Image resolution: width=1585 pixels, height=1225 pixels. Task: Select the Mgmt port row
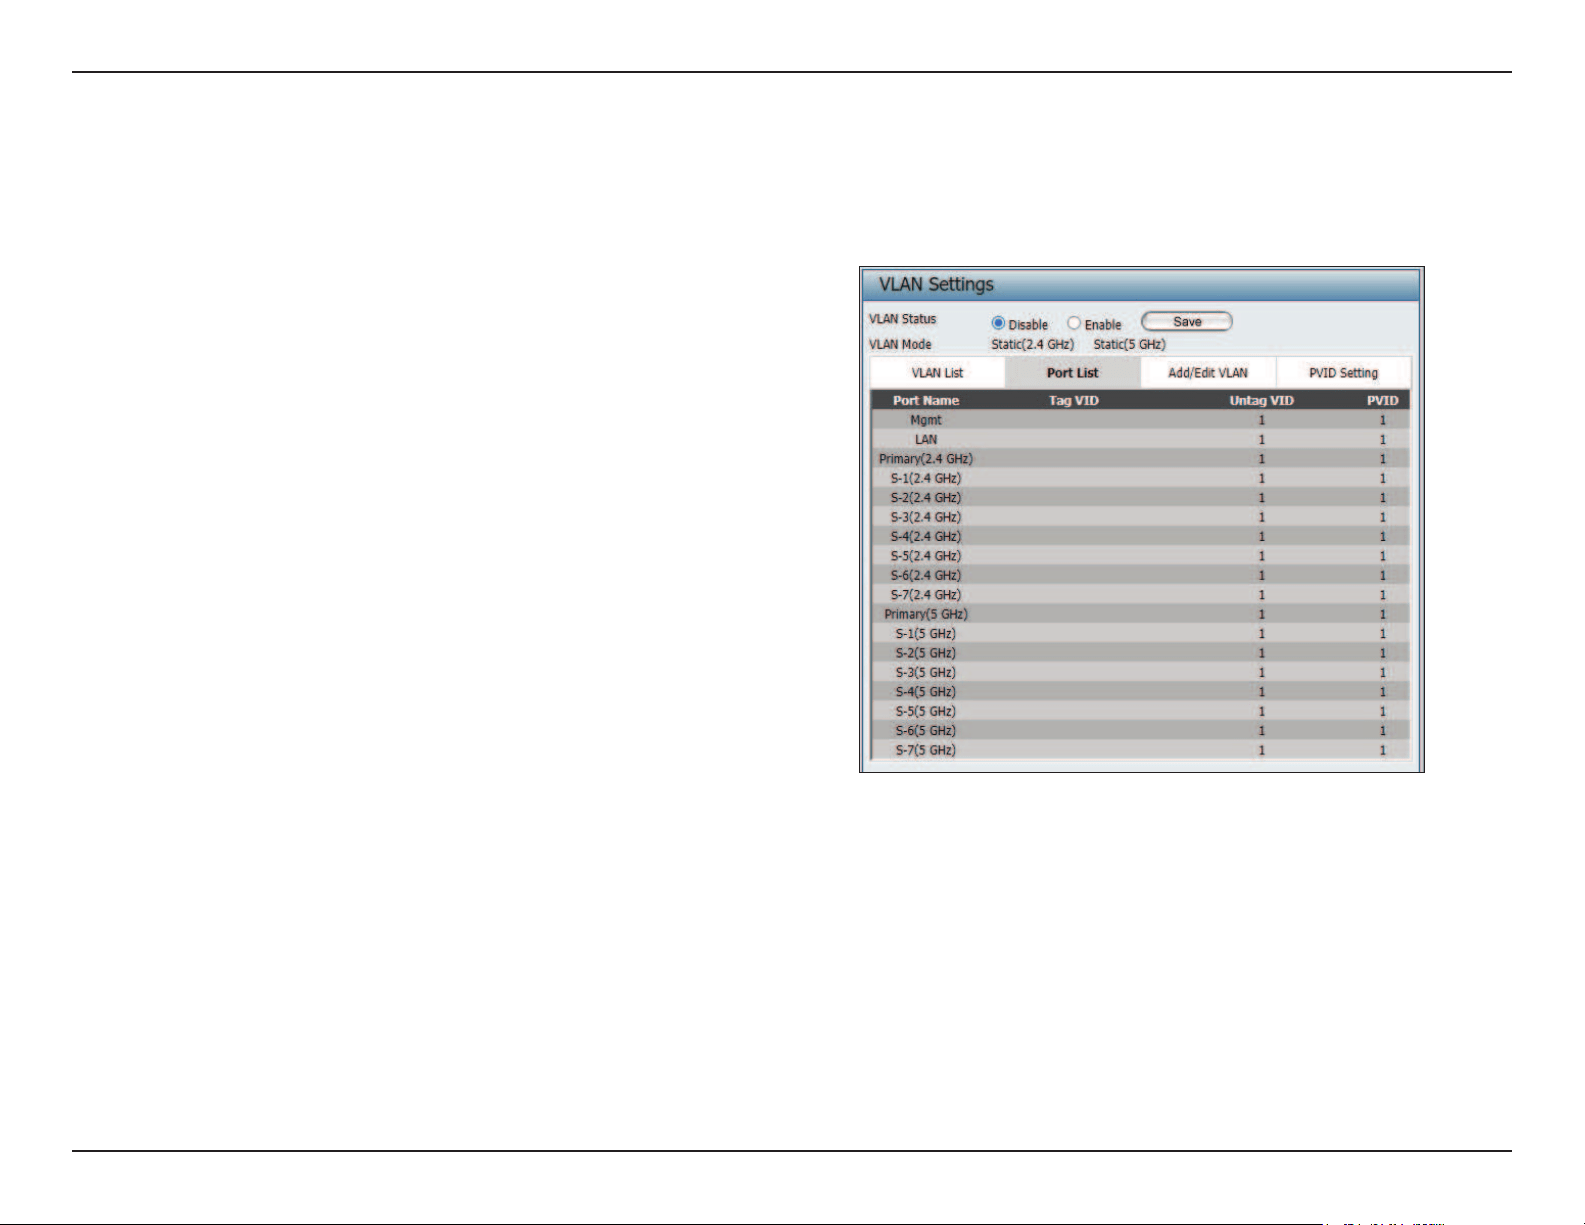[x=1140, y=420]
